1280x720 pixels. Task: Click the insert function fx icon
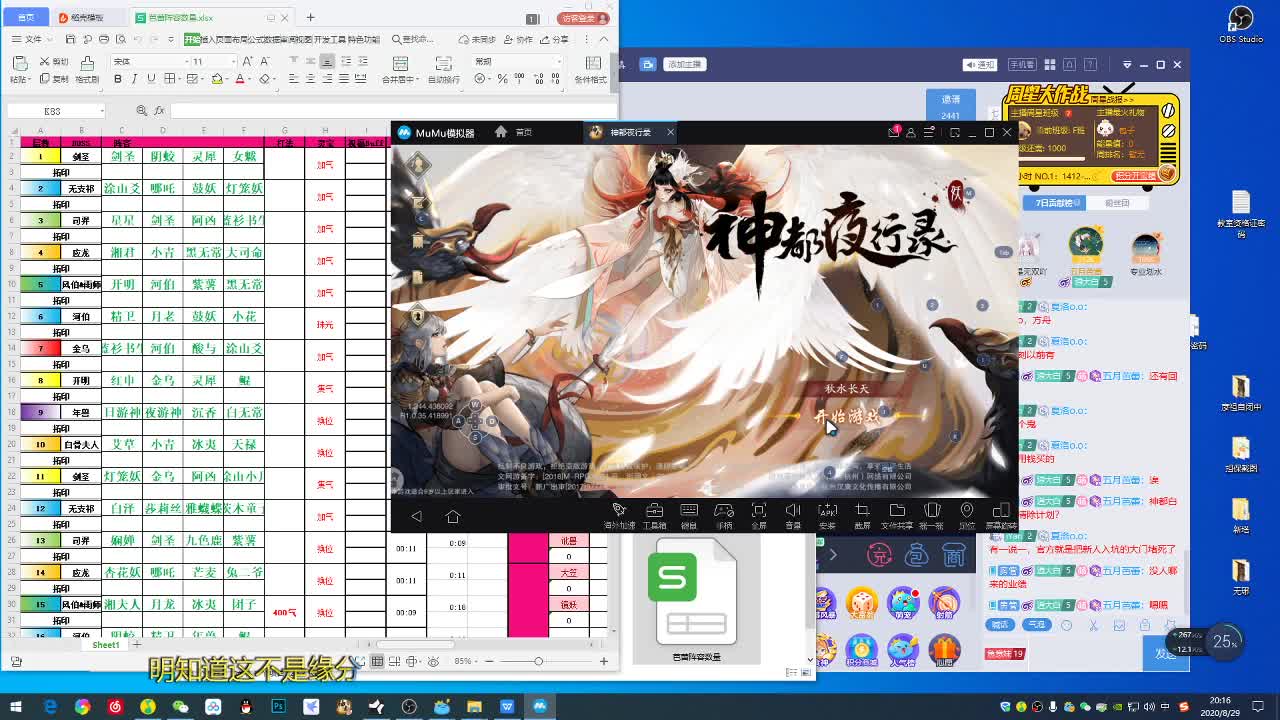tap(159, 111)
